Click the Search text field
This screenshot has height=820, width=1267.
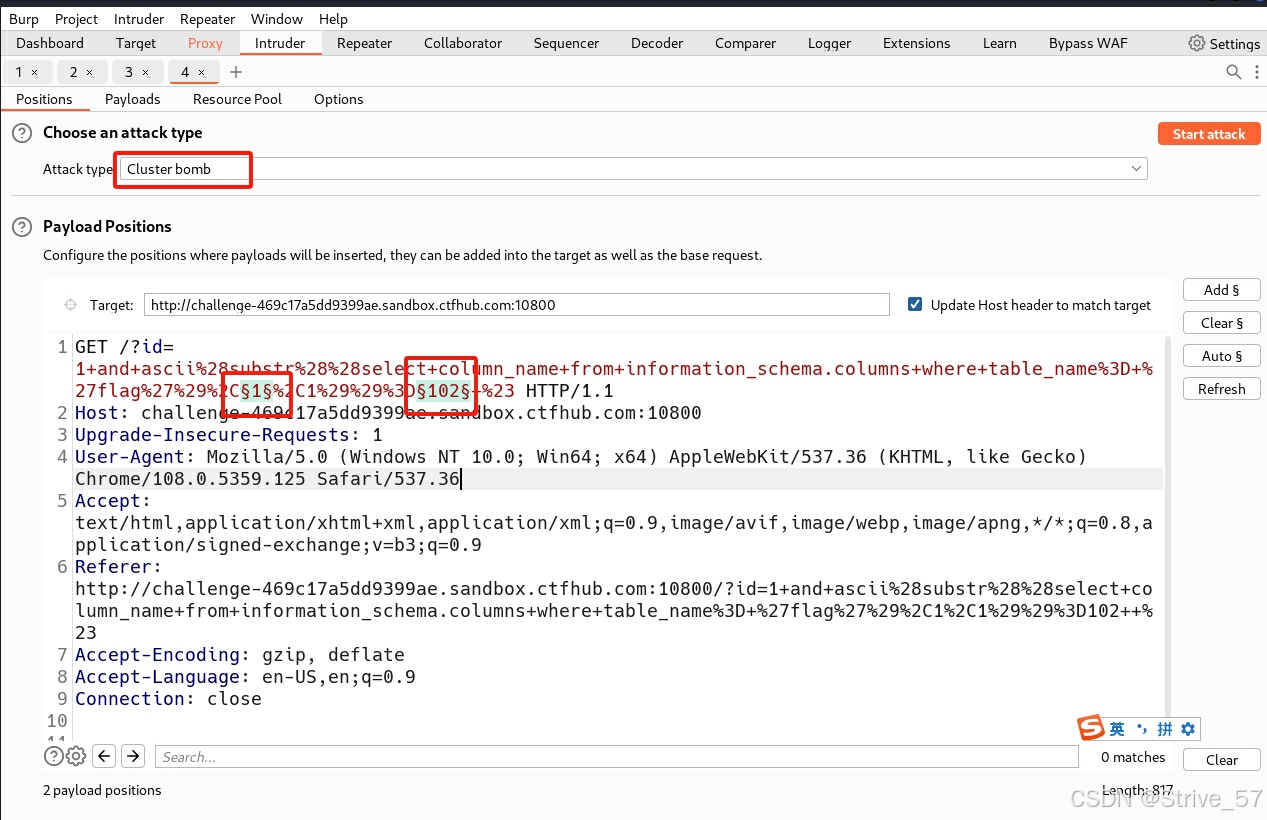click(617, 757)
